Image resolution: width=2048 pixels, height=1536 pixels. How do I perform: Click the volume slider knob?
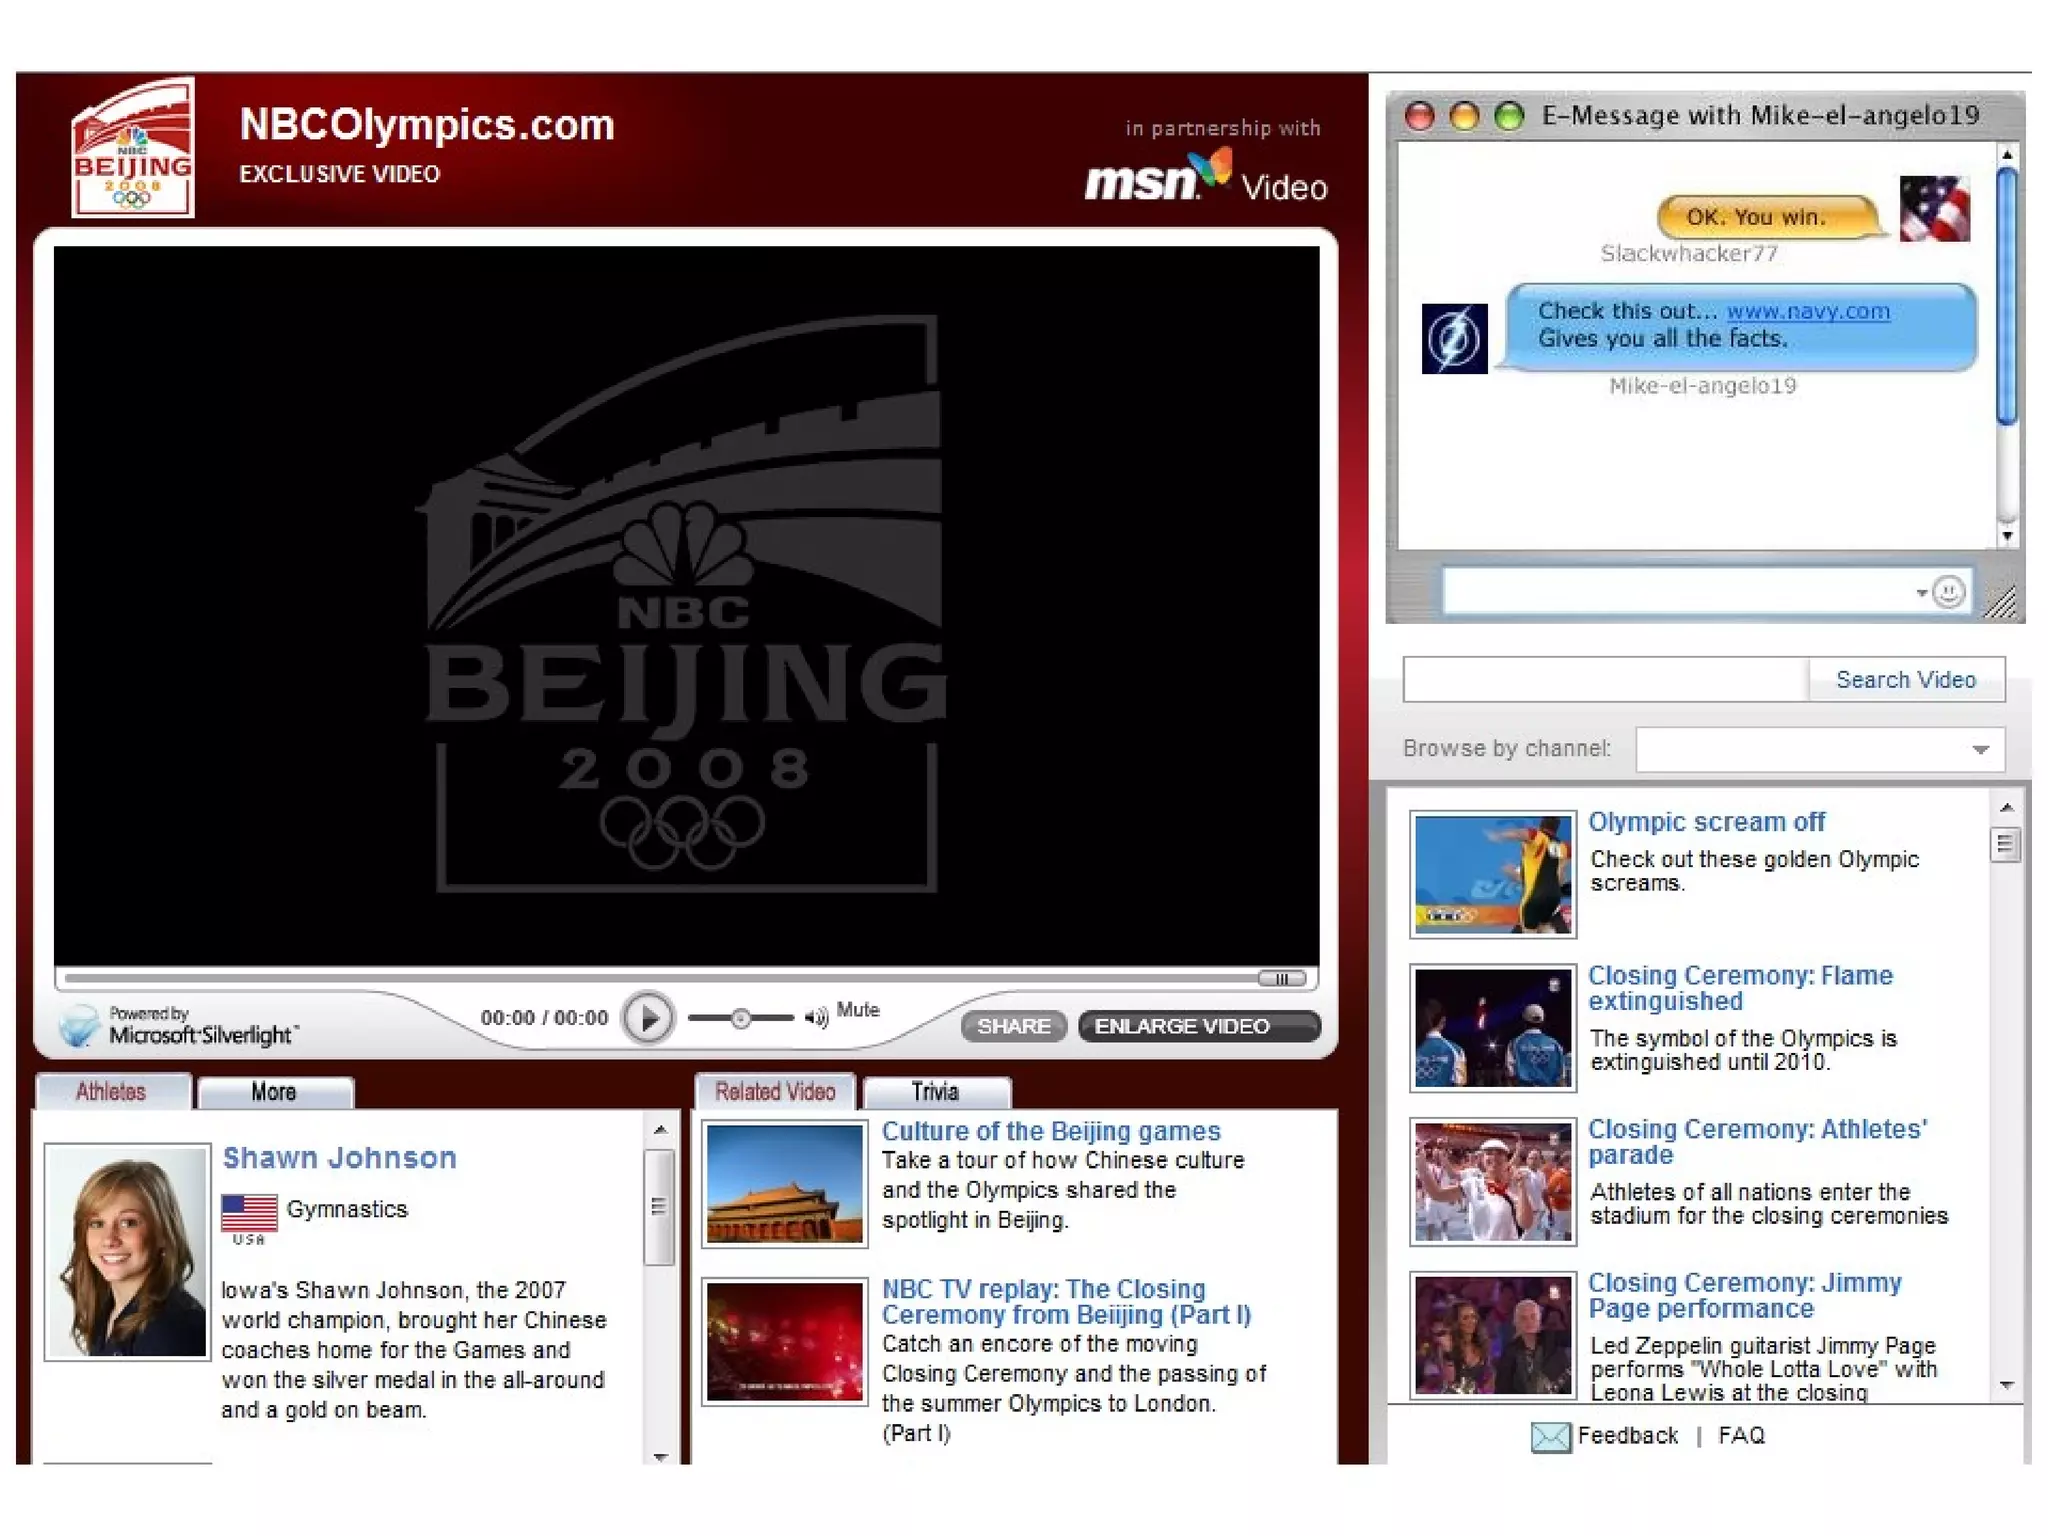tap(740, 1018)
